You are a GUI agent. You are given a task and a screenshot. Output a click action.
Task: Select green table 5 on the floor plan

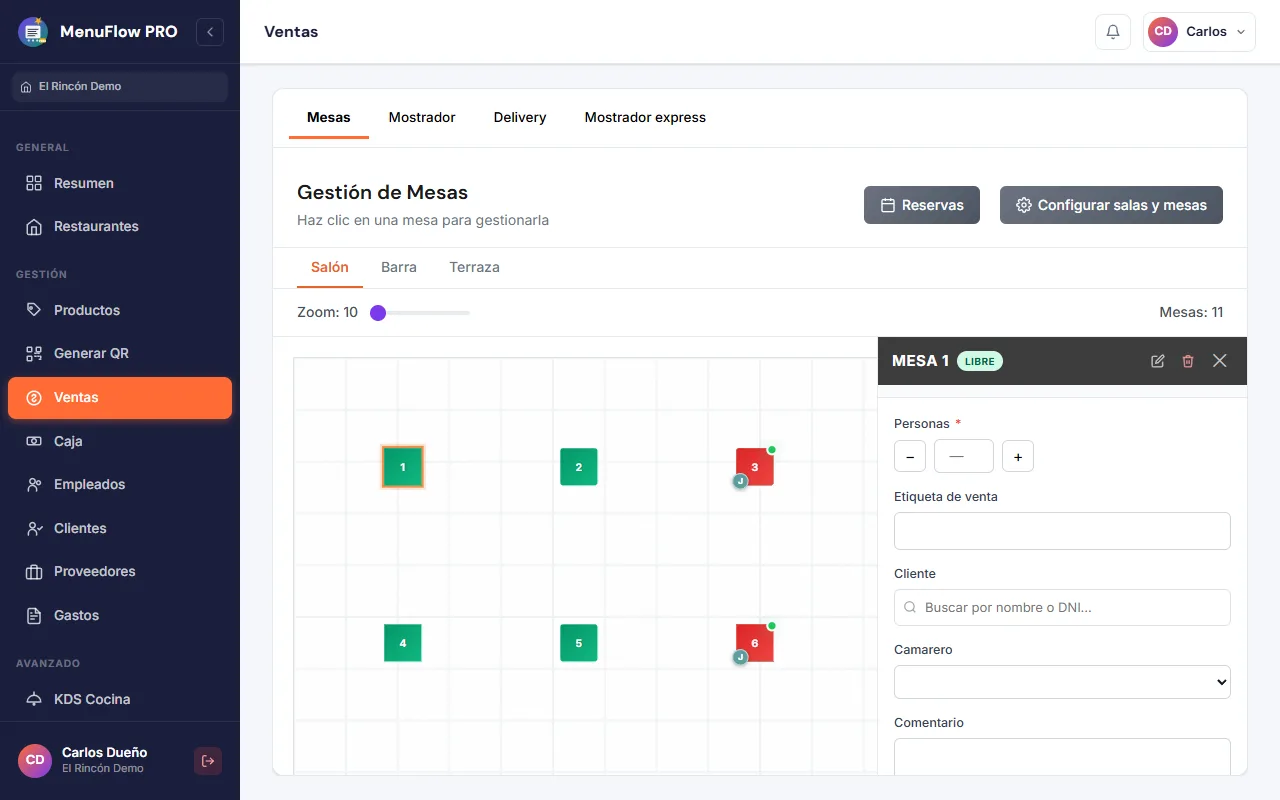(579, 643)
